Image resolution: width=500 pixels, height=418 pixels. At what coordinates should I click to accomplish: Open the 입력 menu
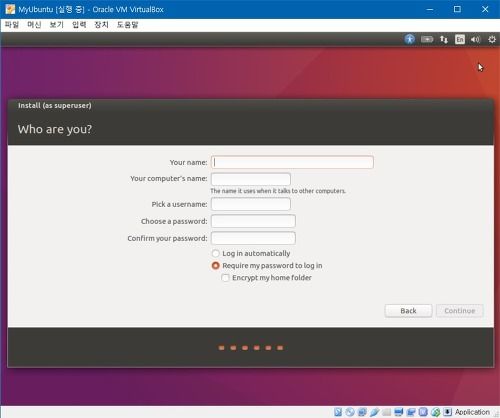point(79,24)
